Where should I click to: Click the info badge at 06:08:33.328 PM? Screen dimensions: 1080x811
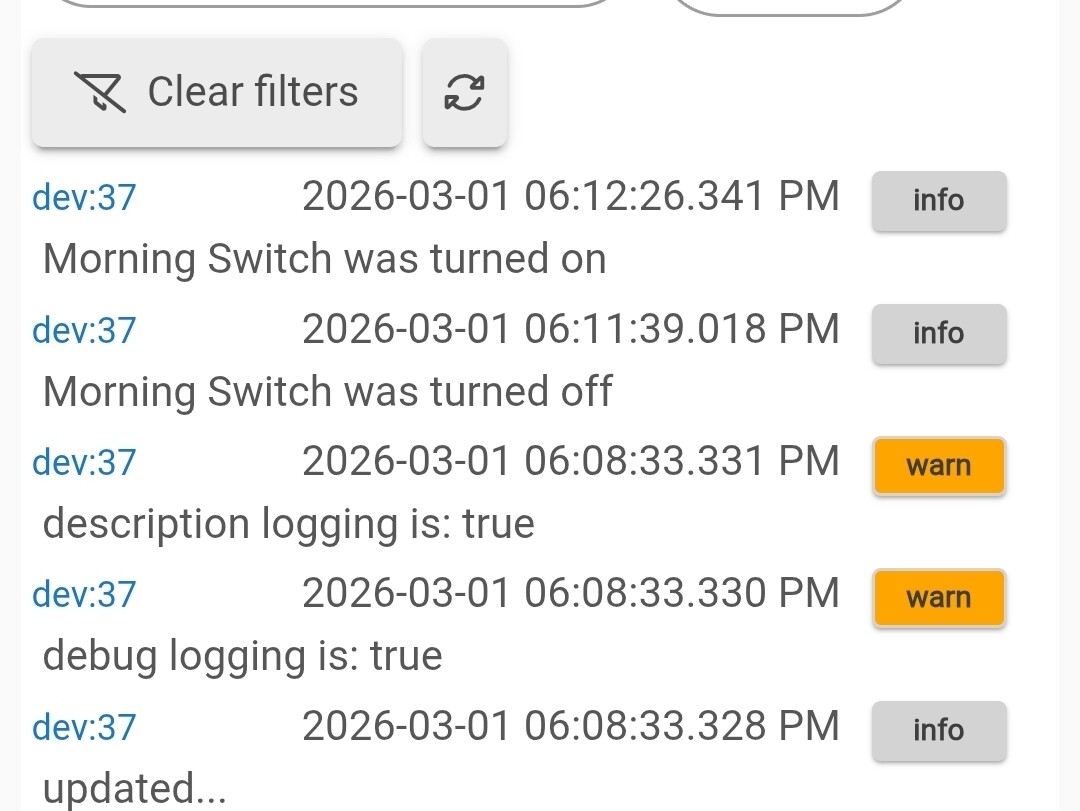(x=938, y=730)
